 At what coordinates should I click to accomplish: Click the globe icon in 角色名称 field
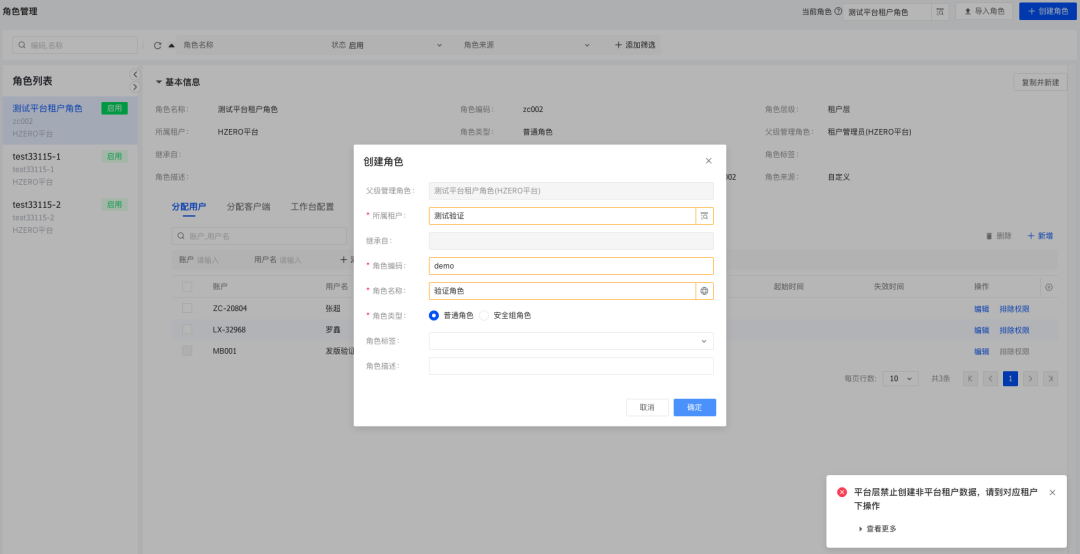pos(704,291)
